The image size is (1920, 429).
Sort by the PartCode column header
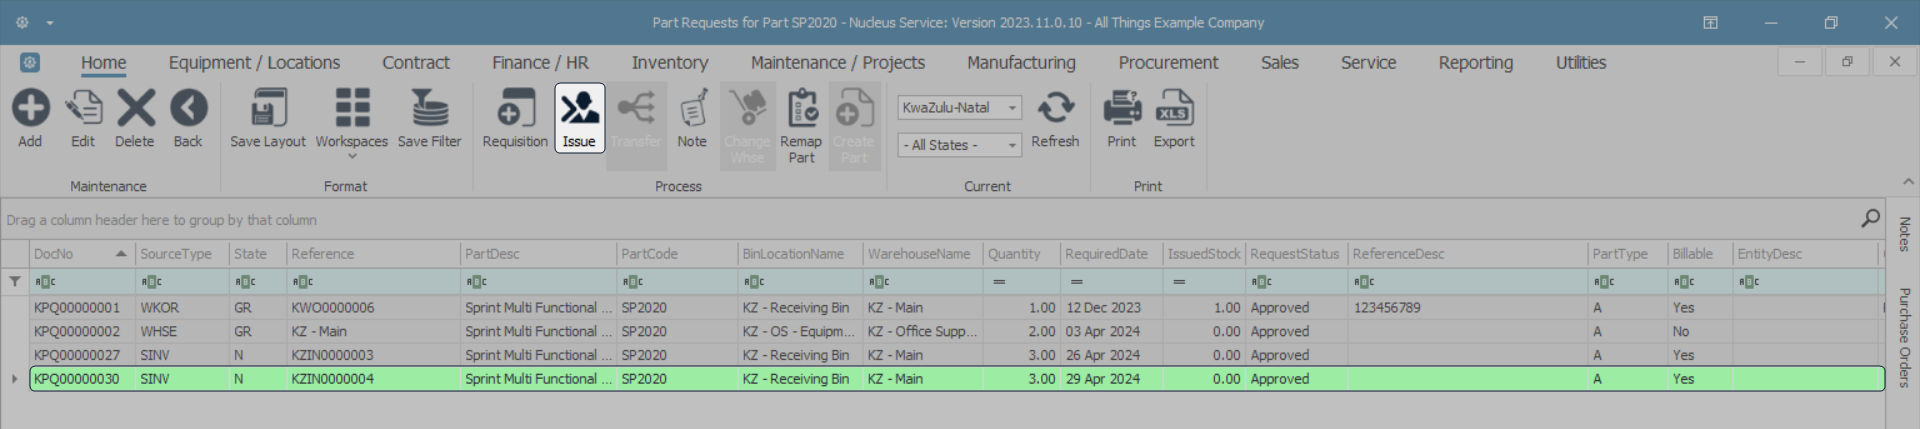677,254
